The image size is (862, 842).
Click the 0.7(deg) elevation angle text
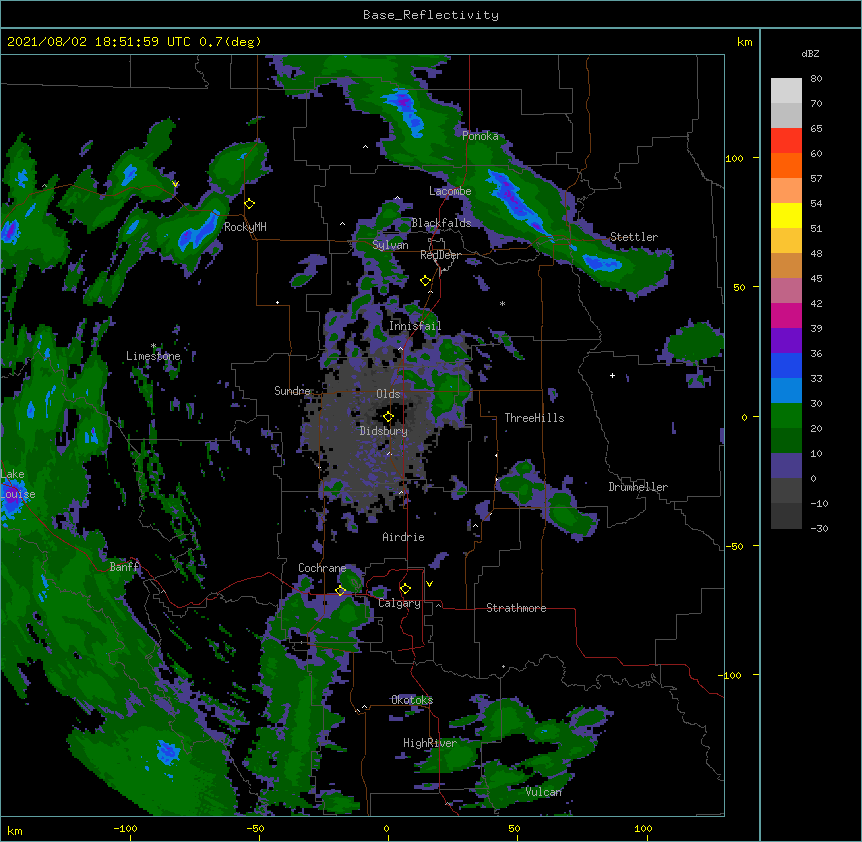point(230,42)
